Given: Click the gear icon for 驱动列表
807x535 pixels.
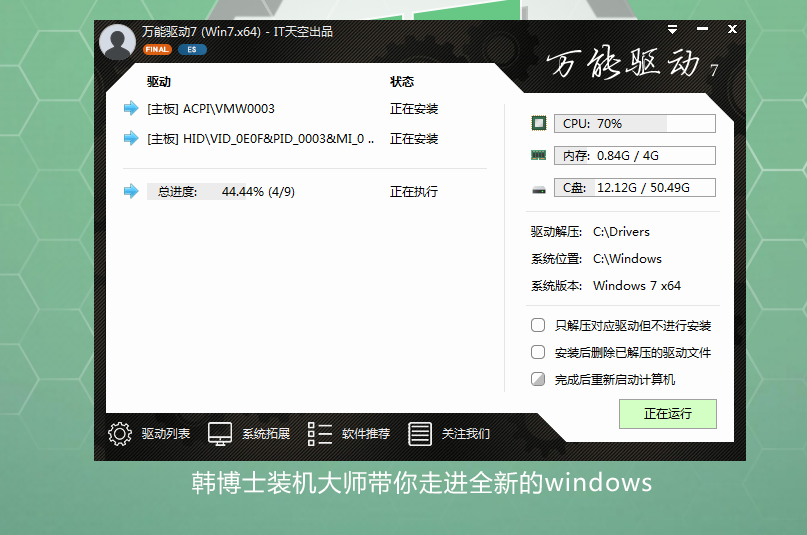Looking at the screenshot, I should pyautogui.click(x=120, y=434).
